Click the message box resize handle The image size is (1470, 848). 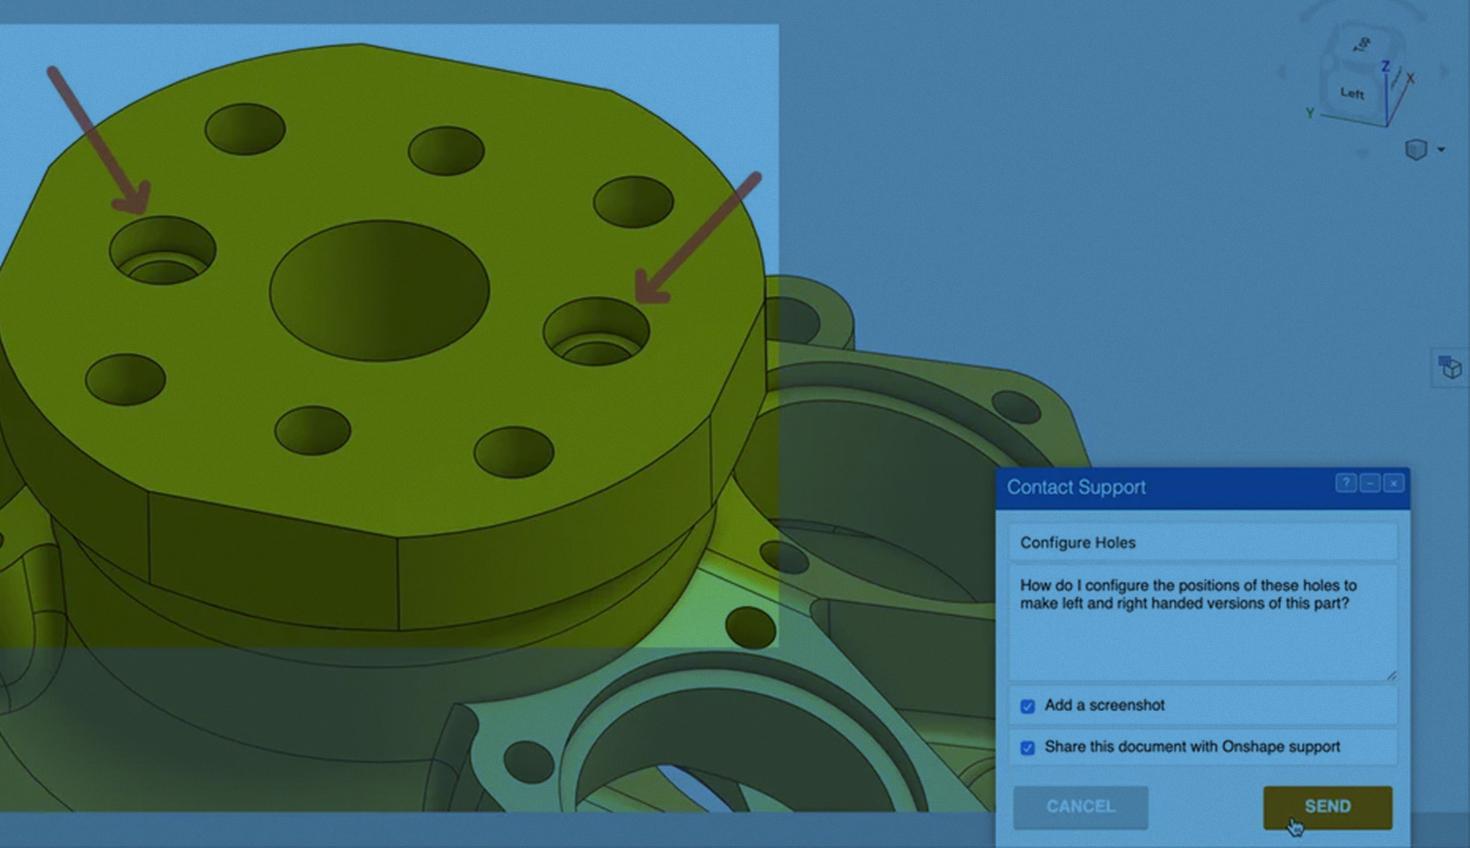tap(1390, 676)
